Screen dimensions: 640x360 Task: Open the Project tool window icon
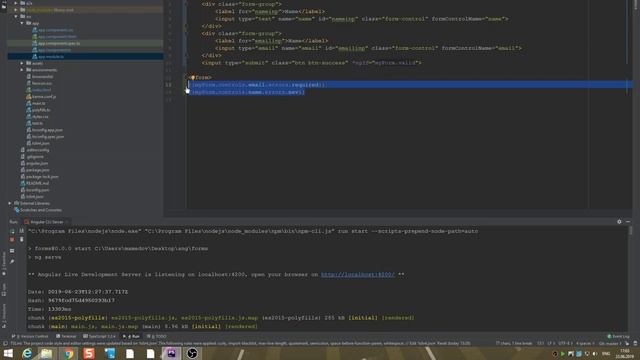tap(4, 6)
